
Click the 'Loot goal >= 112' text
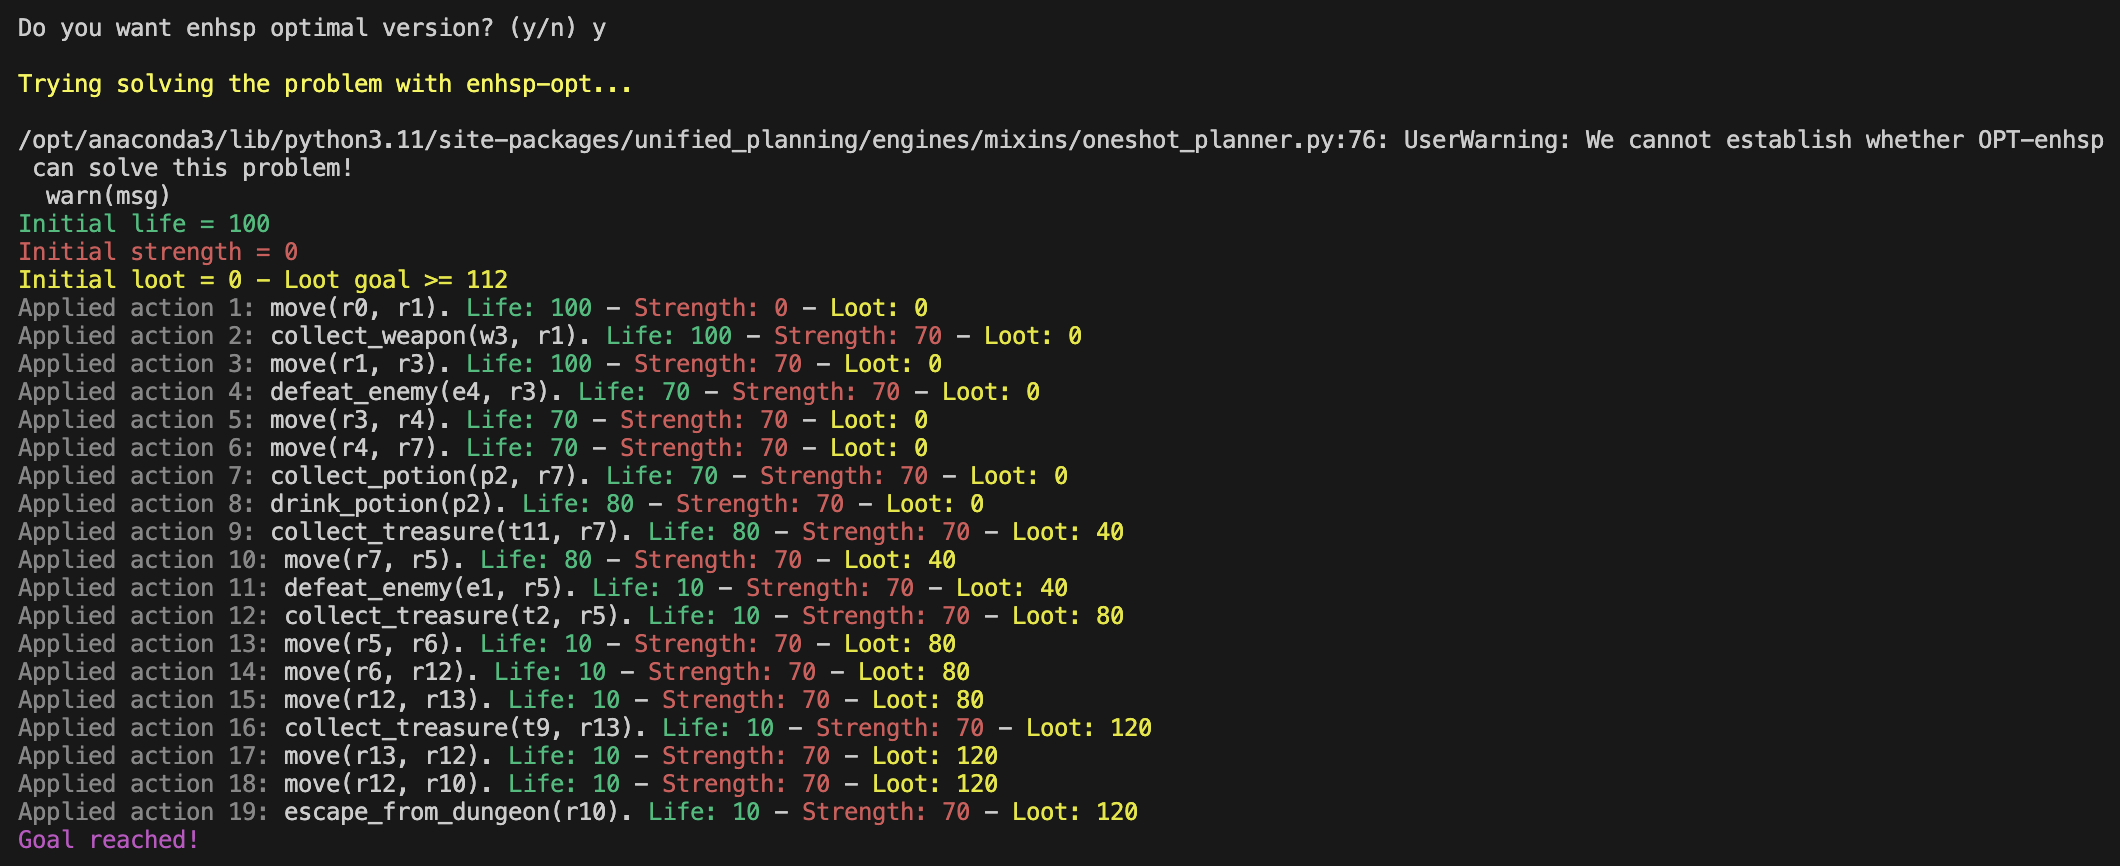point(396,280)
